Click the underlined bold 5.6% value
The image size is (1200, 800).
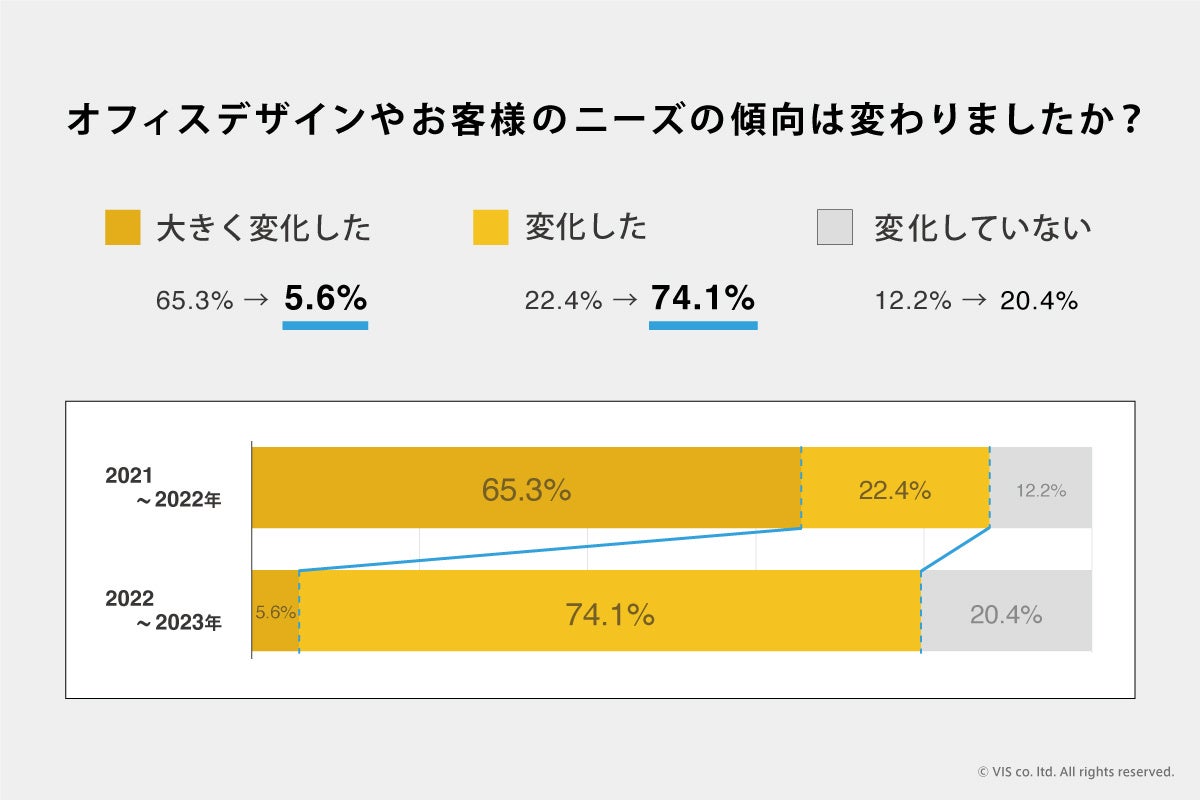[x=325, y=298]
